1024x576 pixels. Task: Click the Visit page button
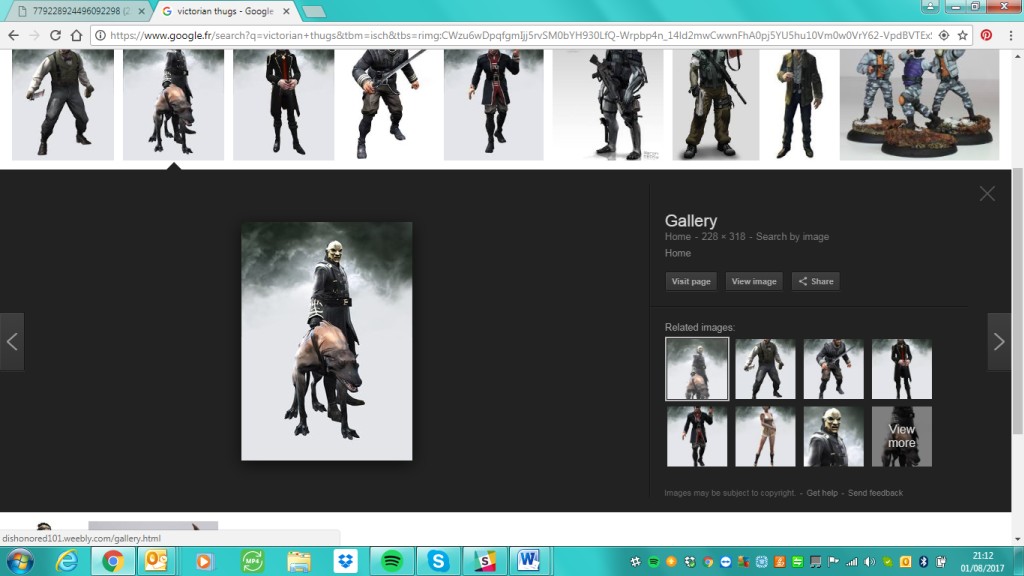[x=691, y=281]
